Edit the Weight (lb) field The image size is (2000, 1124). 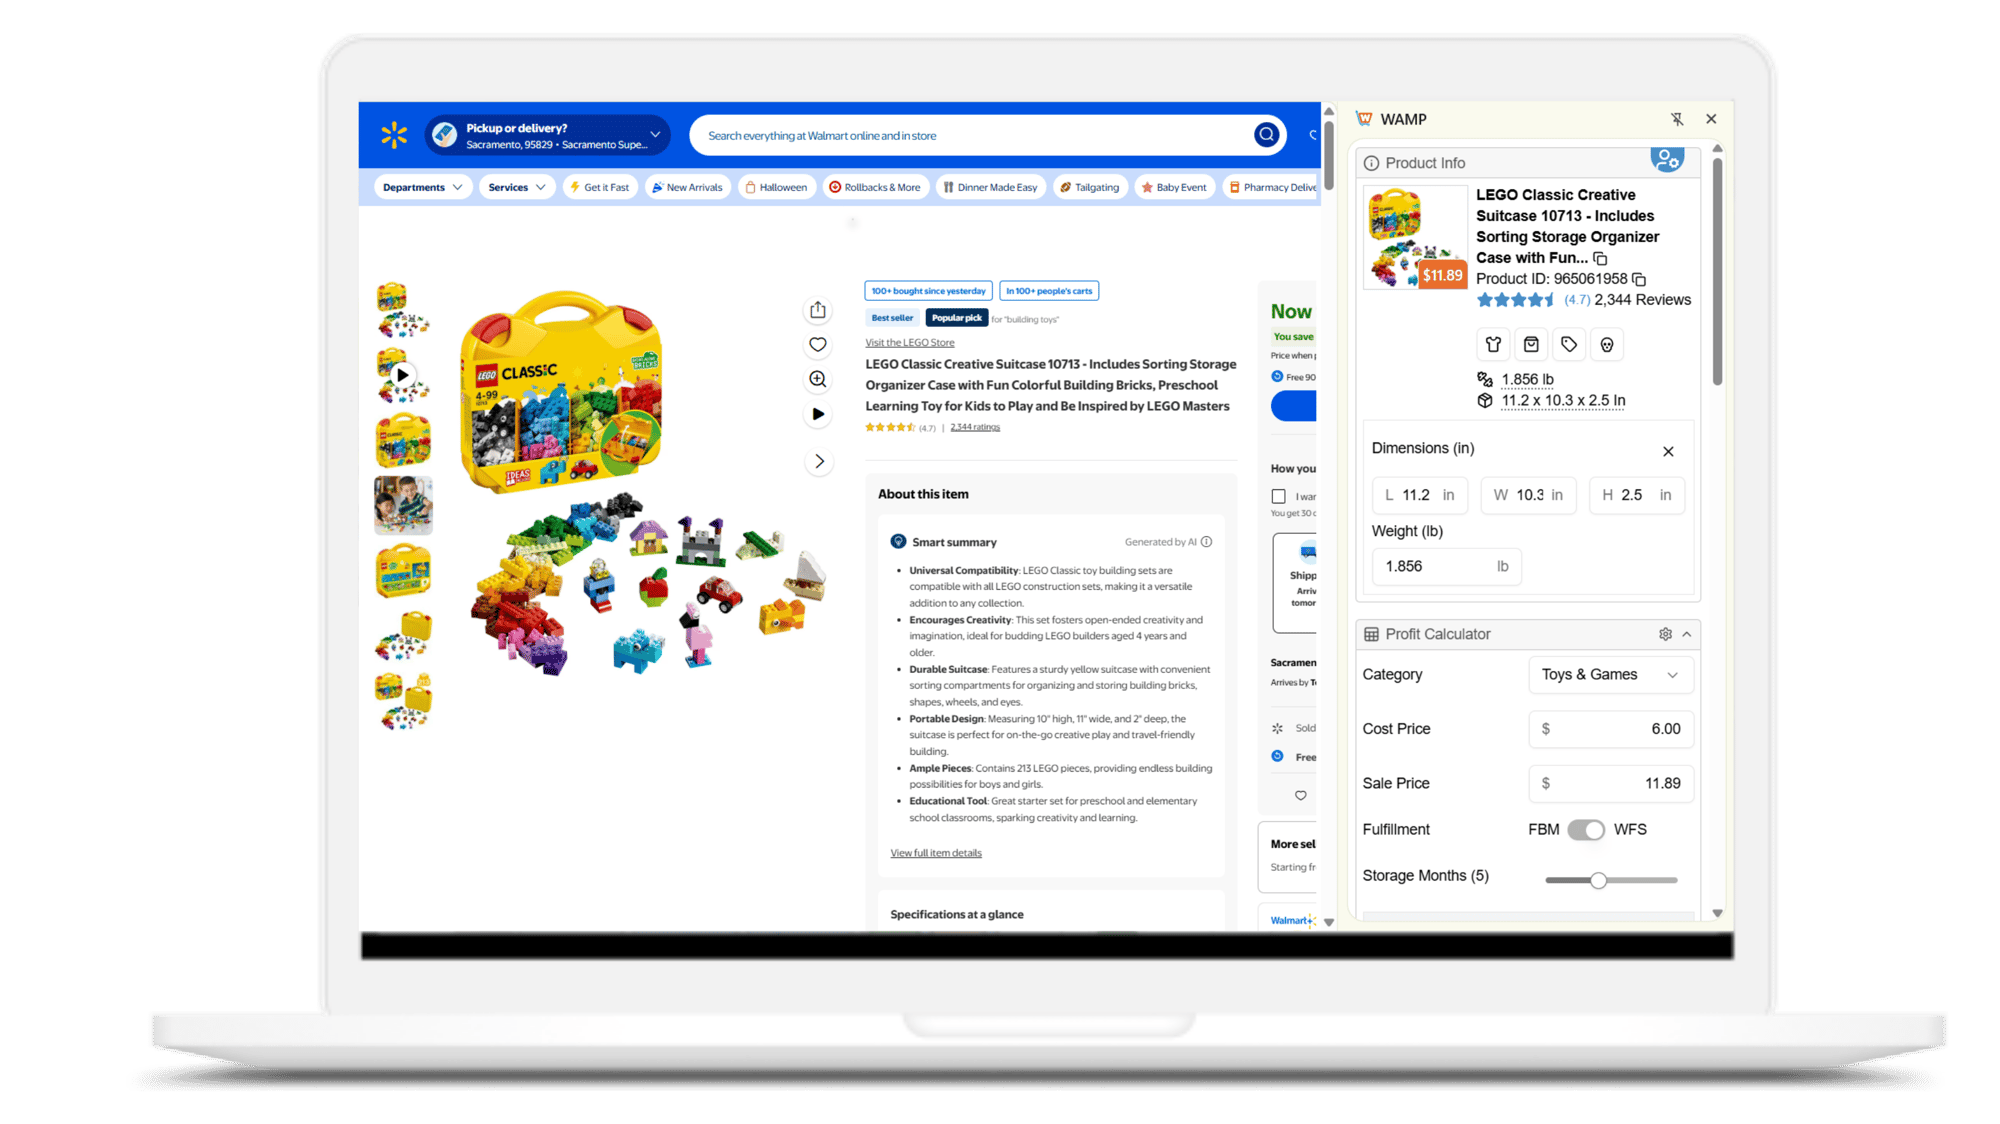[1447, 567]
